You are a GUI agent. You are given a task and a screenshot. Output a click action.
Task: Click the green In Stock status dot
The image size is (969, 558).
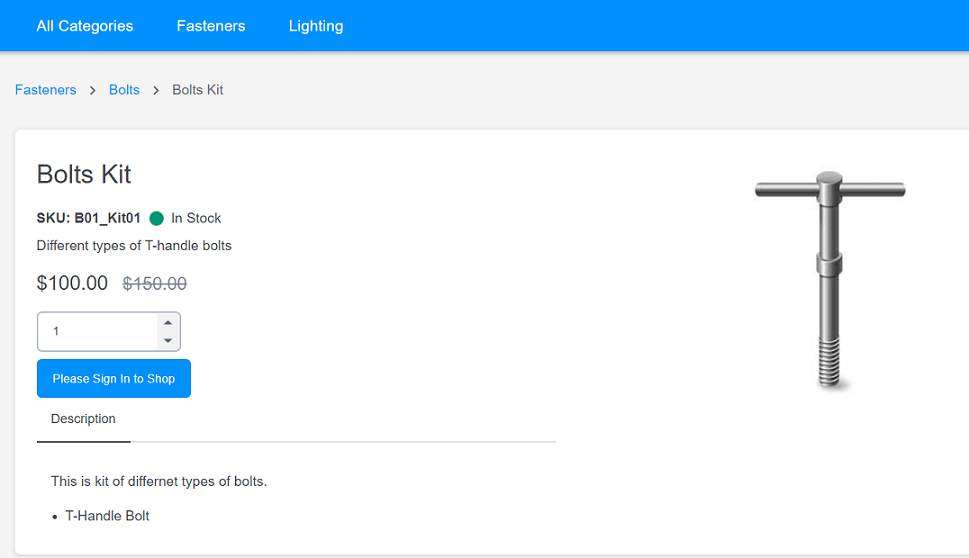coord(156,218)
